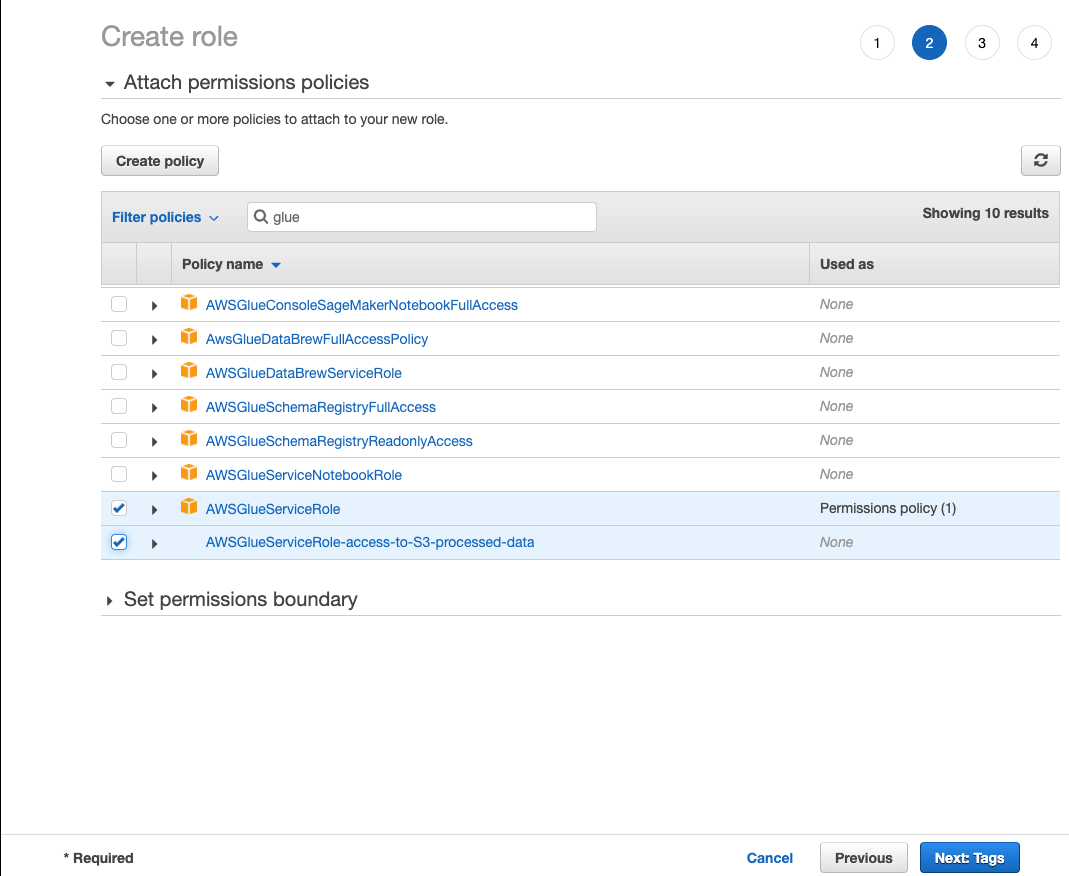Enable the AWSGlueServiceNotebookRole checkbox
Screen dimensions: 1069x876
[x=119, y=474]
